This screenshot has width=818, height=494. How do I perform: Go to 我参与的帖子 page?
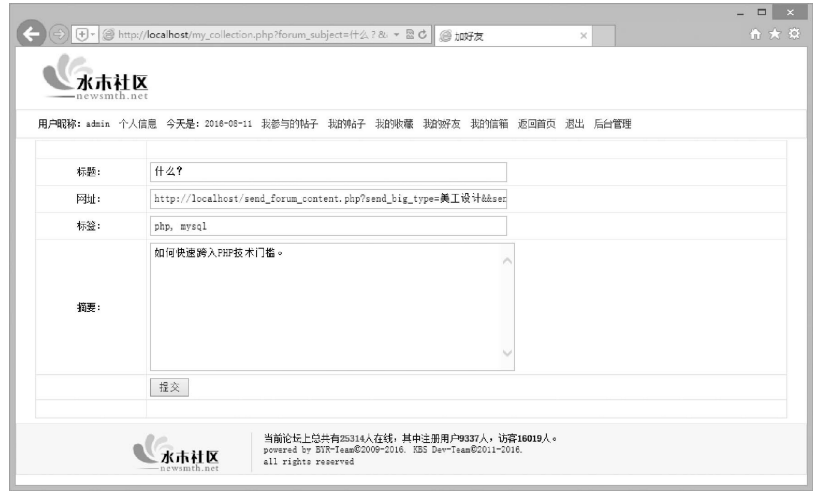click(x=289, y=124)
